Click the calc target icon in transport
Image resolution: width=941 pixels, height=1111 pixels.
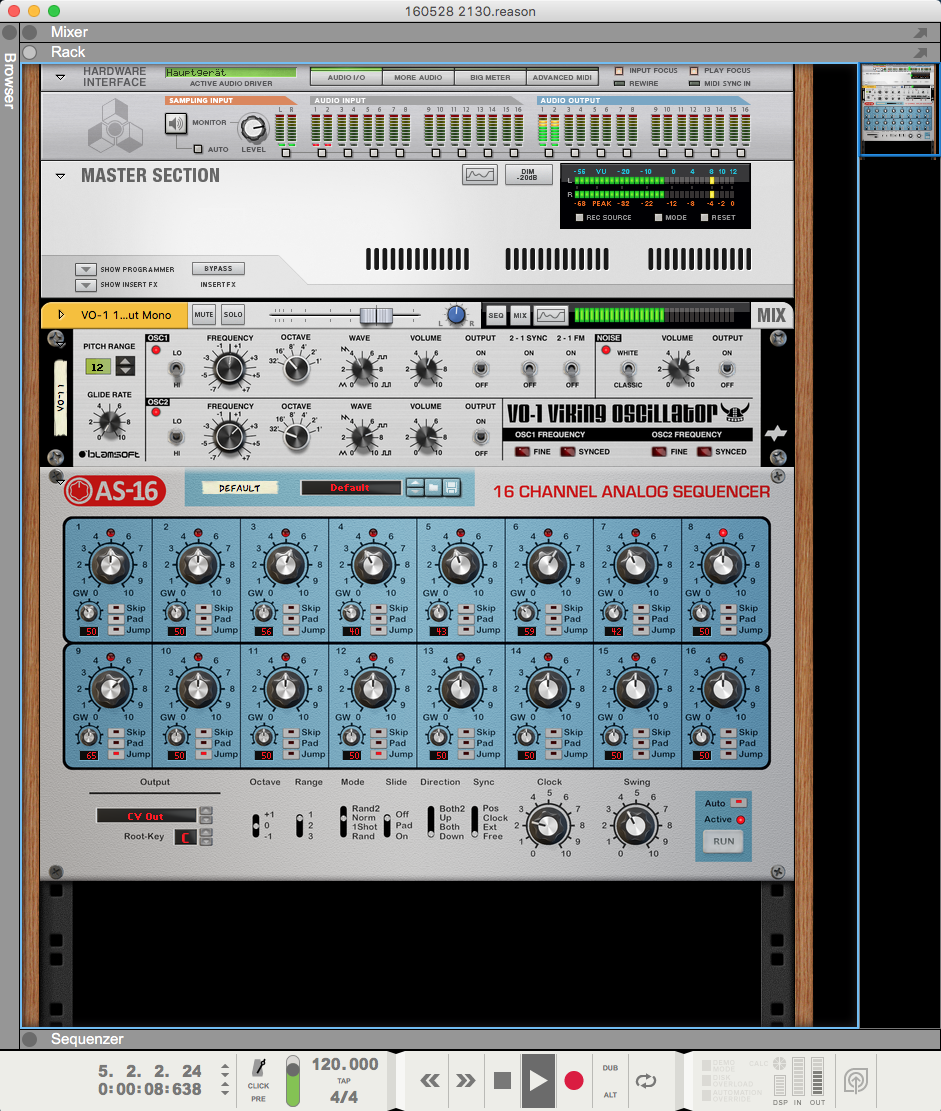(779, 1064)
